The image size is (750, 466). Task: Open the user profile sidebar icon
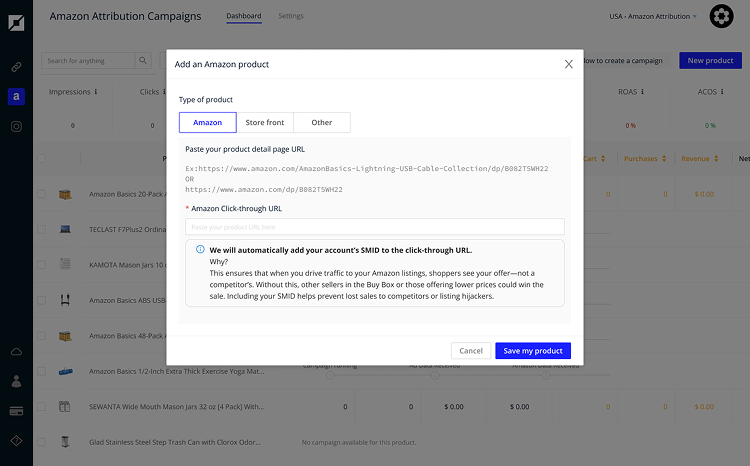pos(16,381)
